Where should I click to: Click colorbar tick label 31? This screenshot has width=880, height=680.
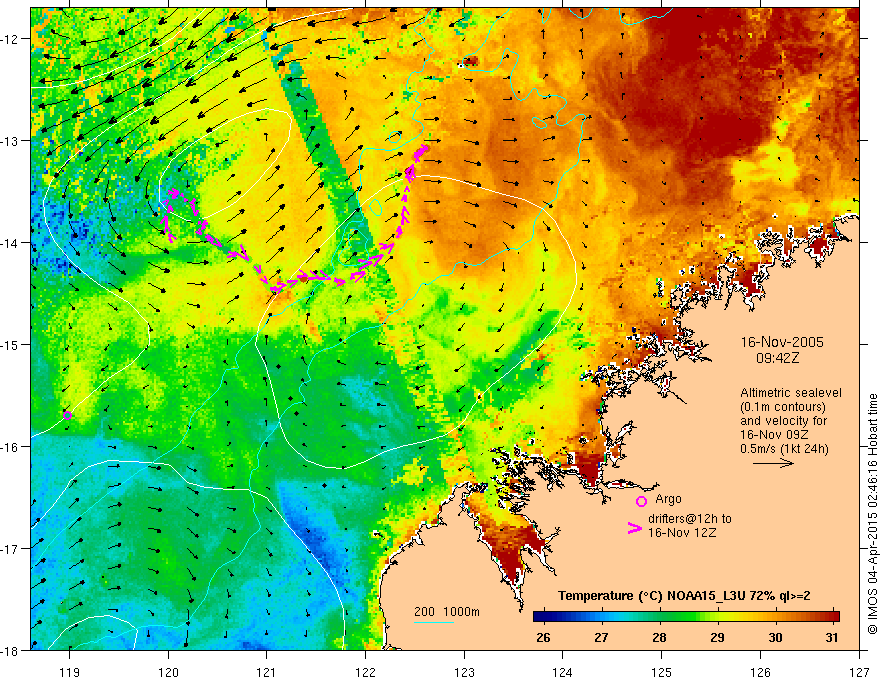click(x=832, y=637)
